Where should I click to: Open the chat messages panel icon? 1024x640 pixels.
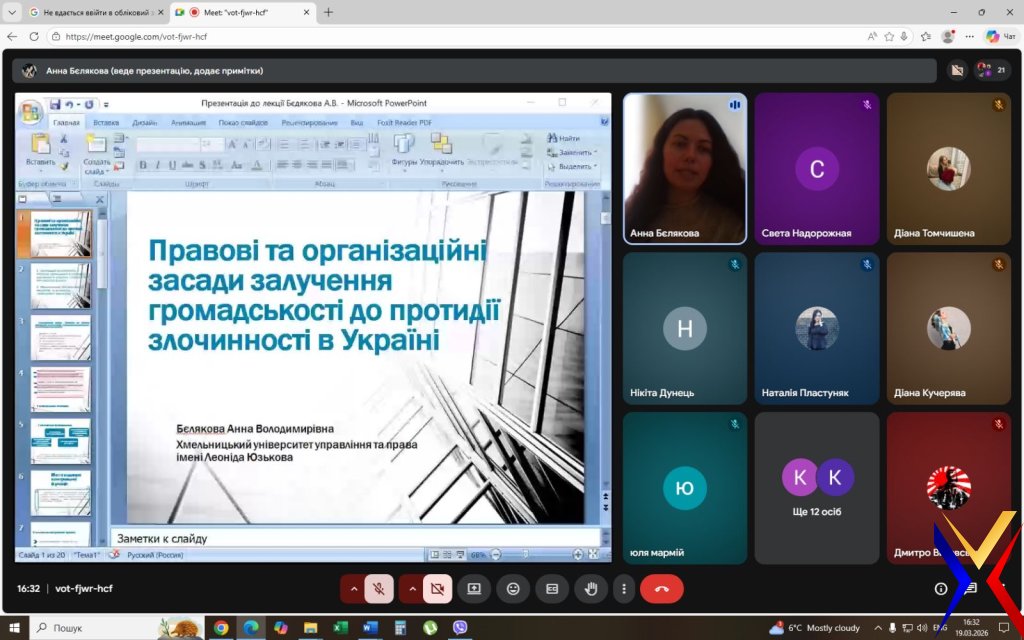(970, 589)
